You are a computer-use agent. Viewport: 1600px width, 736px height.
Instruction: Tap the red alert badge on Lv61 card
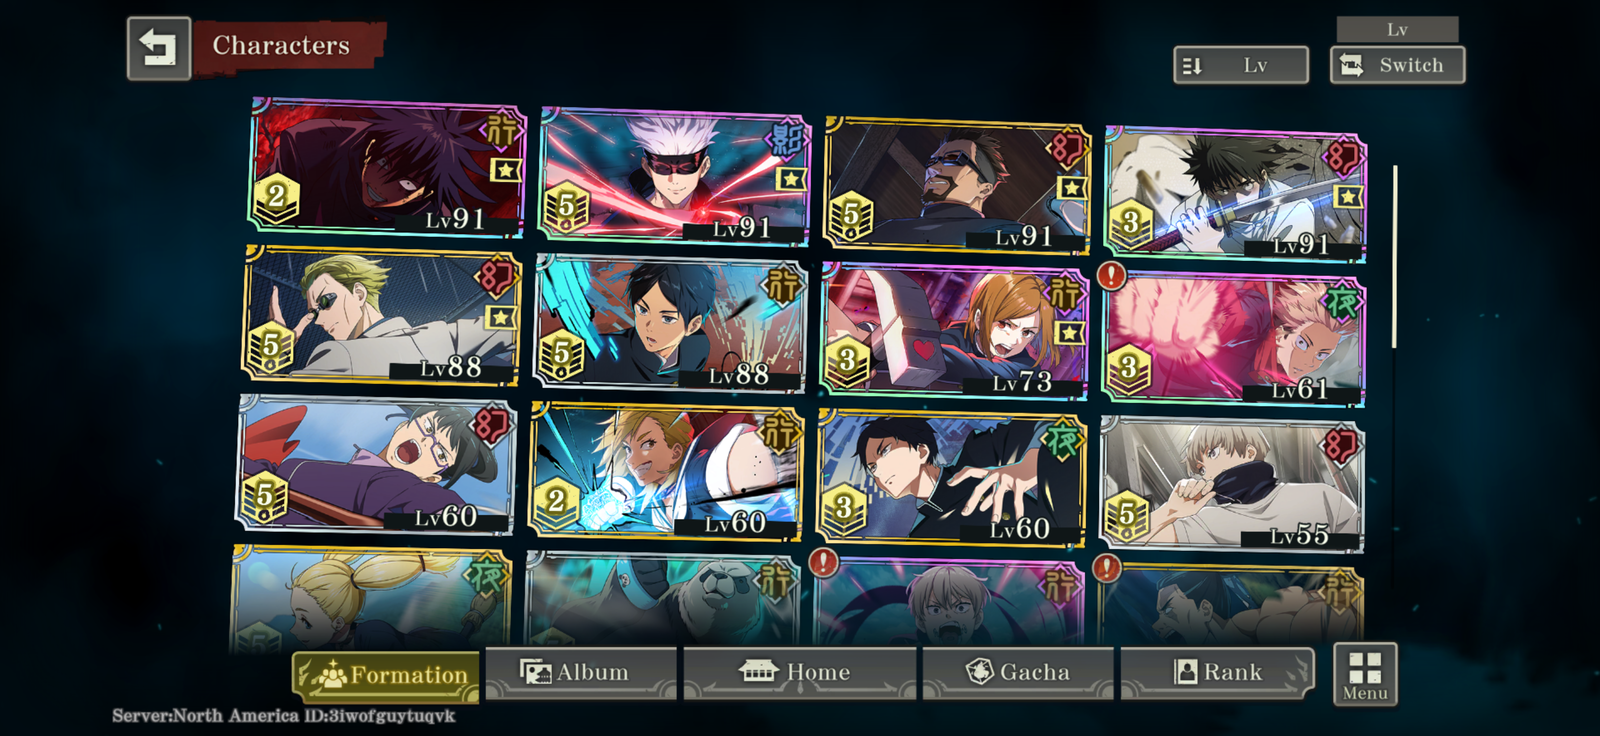(1112, 275)
